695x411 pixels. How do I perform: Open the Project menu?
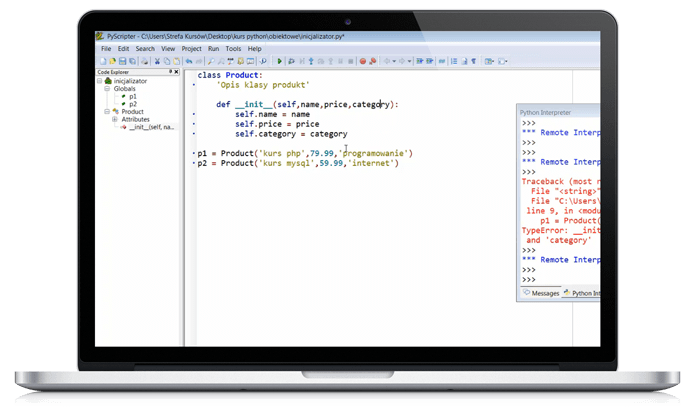pos(191,49)
